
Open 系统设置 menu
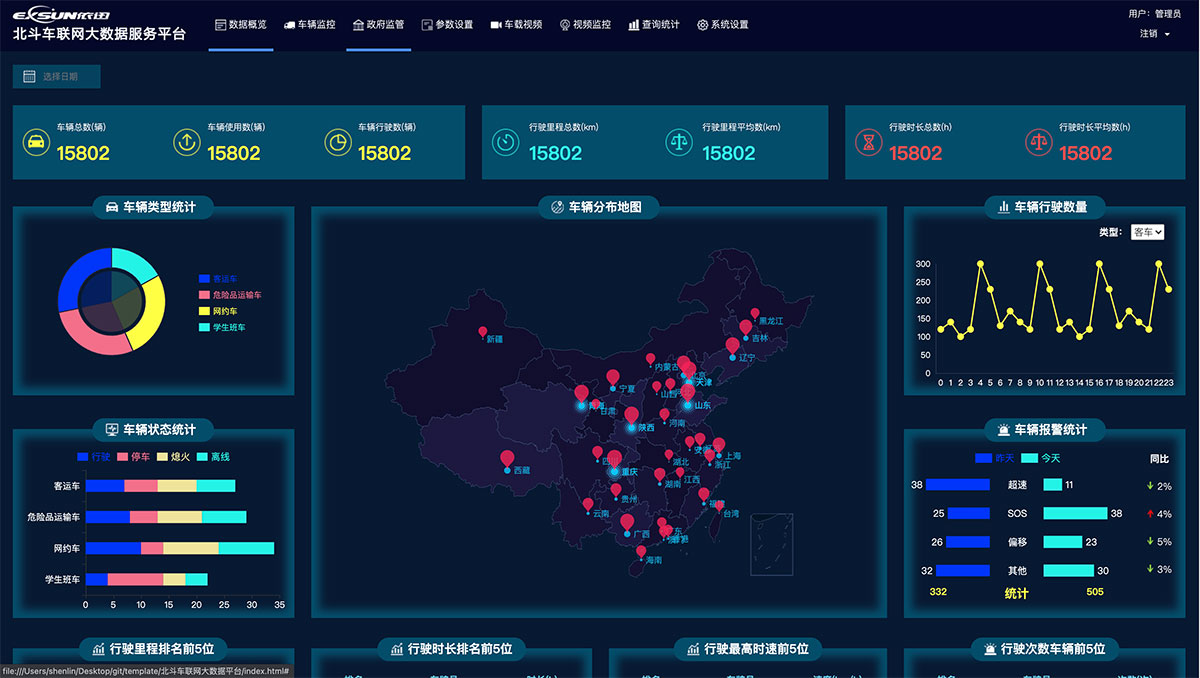pyautogui.click(x=722, y=24)
